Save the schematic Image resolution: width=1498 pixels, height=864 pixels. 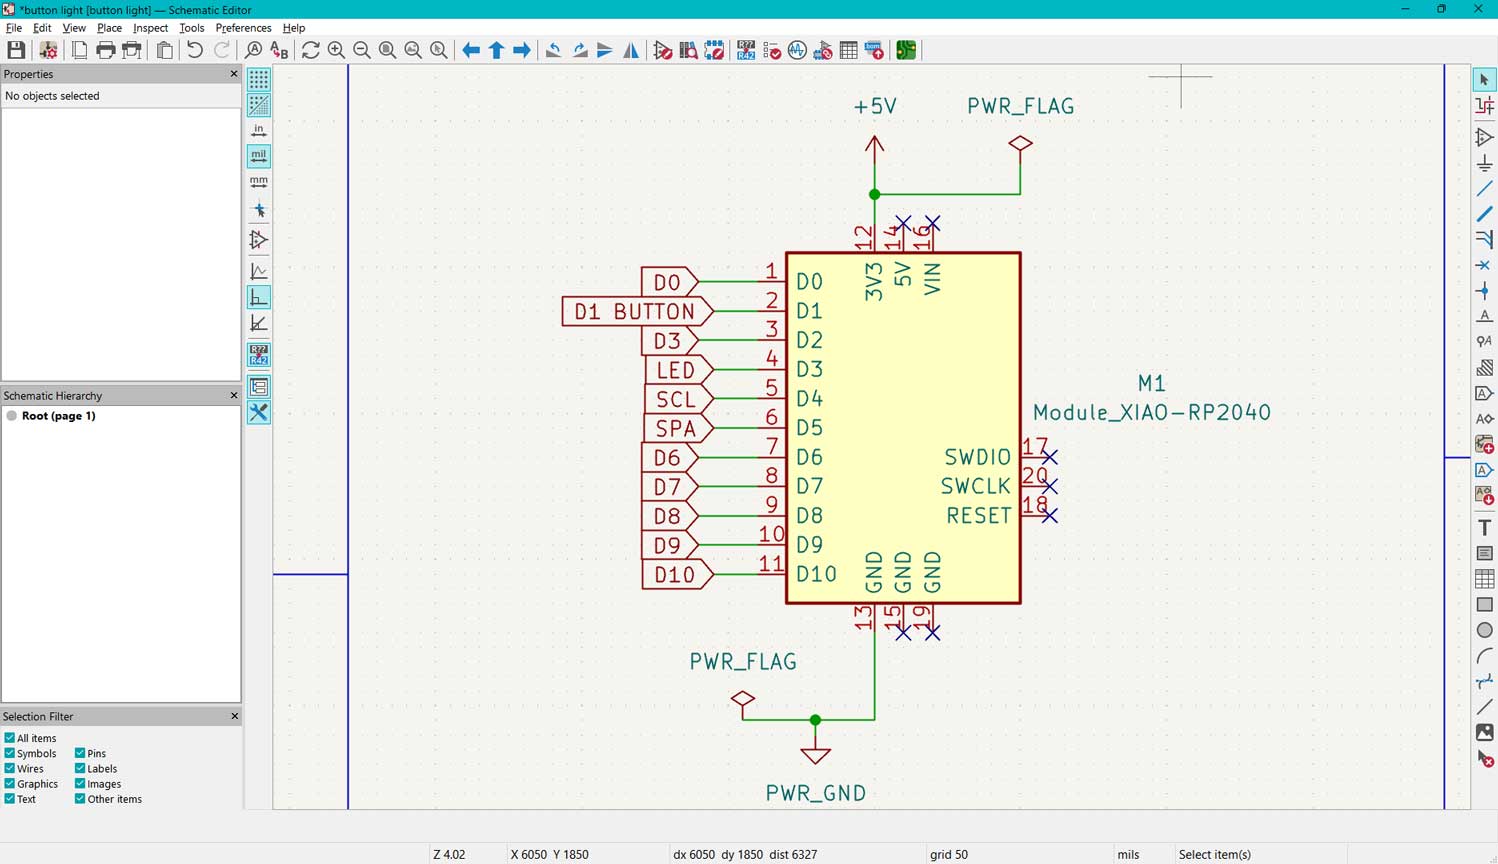tap(16, 50)
